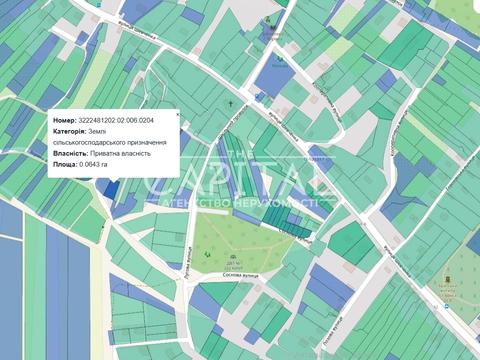The height and width of the screenshot is (360, 480).
Task: Click the small black marker on the left road
Action: (102, 227)
